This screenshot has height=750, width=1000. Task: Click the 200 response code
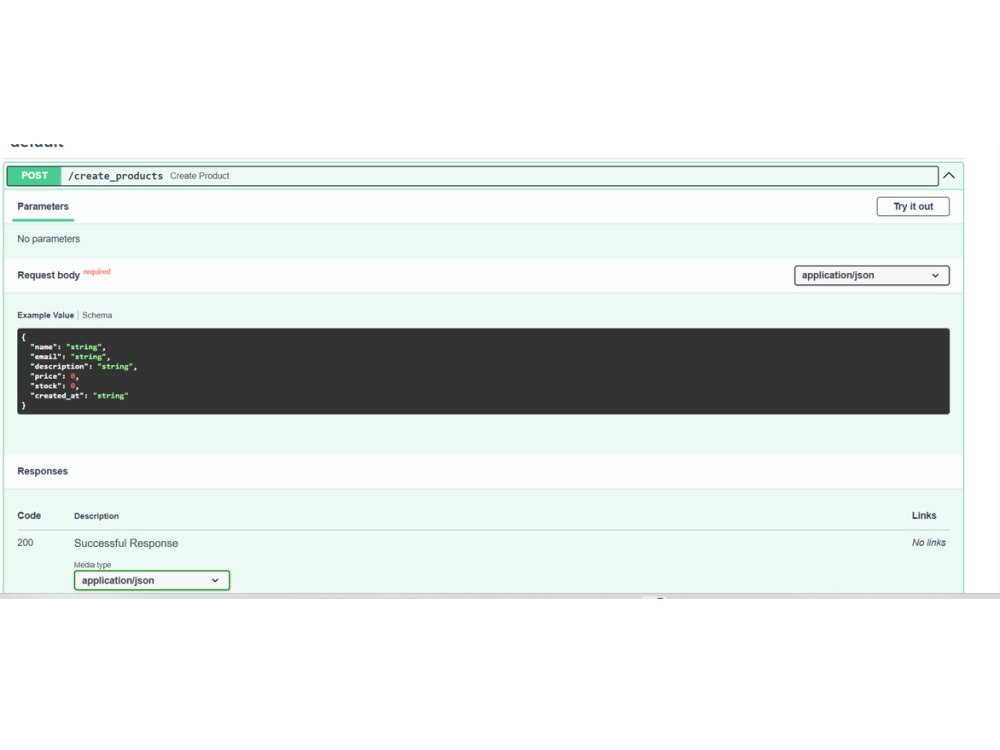pos(25,543)
